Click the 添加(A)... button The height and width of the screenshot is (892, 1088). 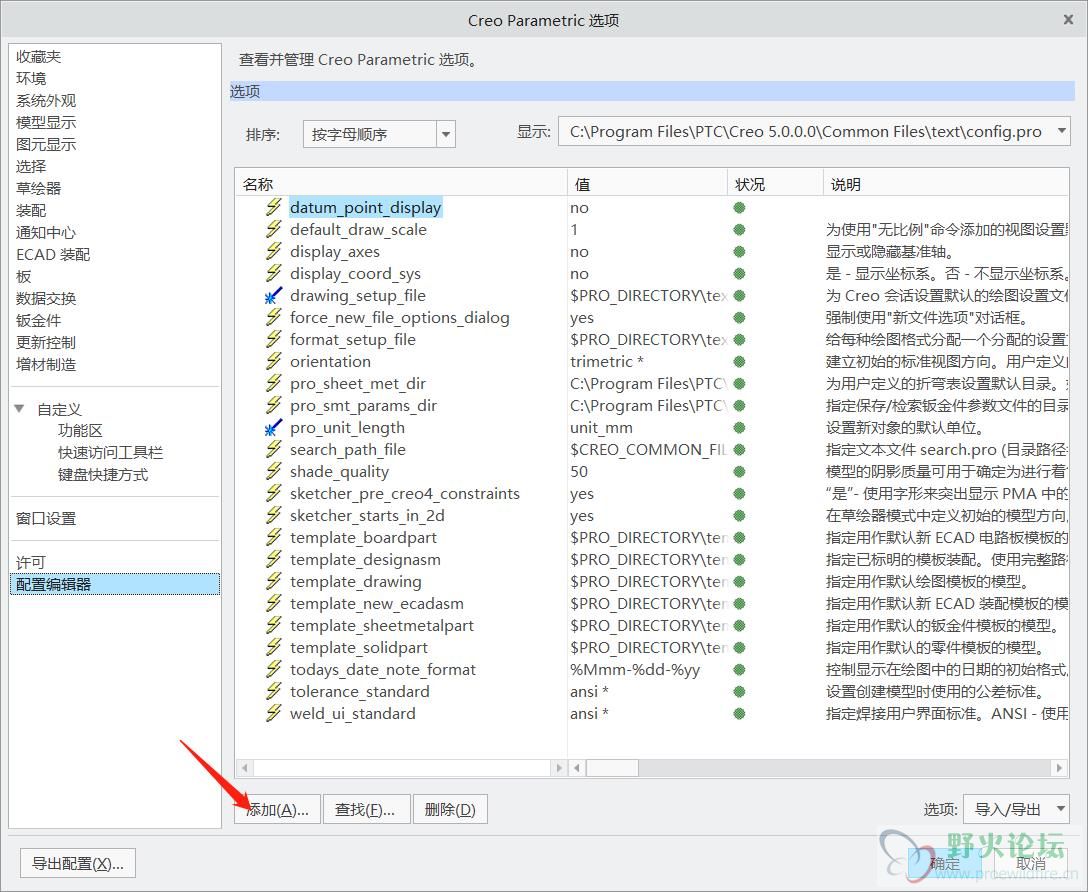(x=277, y=809)
